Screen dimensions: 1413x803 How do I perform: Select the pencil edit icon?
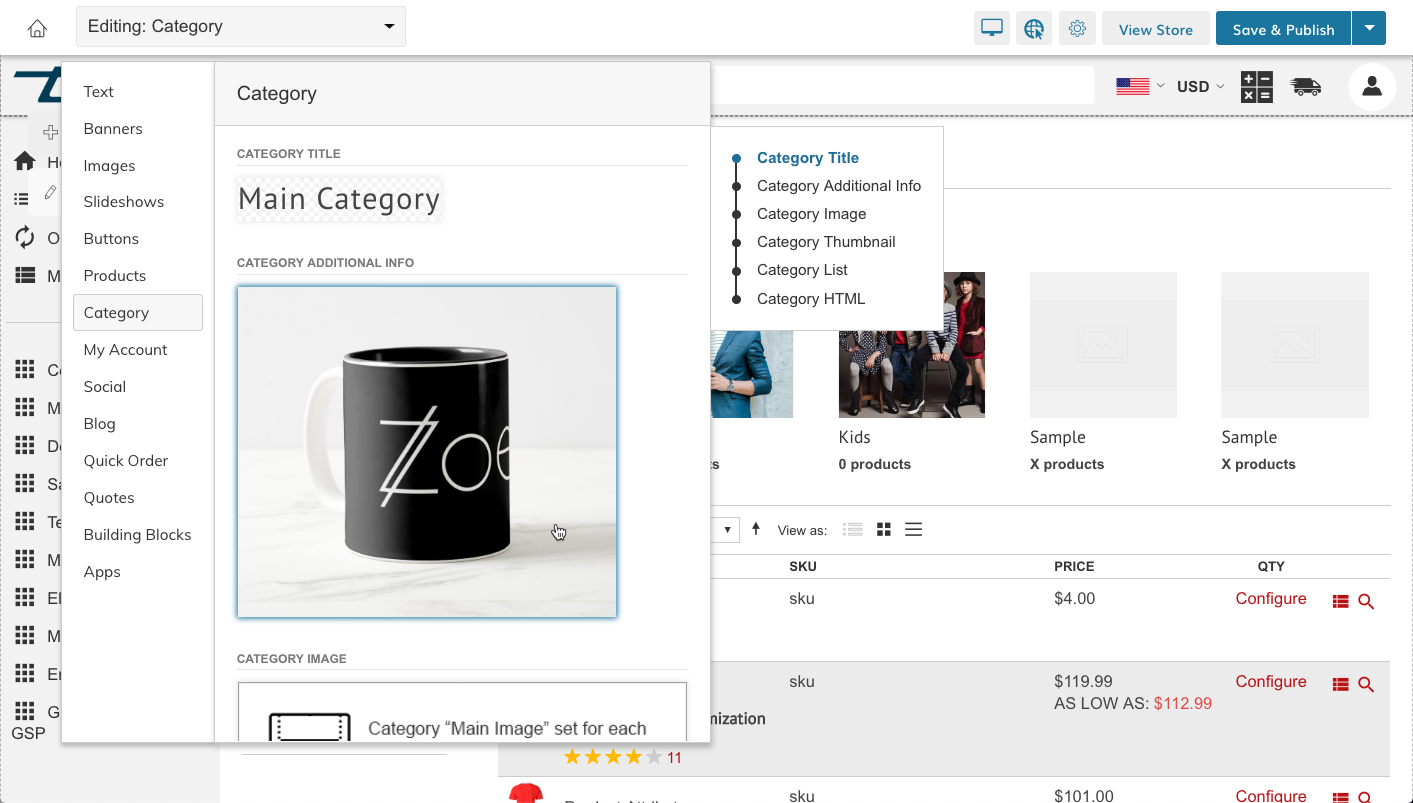51,192
